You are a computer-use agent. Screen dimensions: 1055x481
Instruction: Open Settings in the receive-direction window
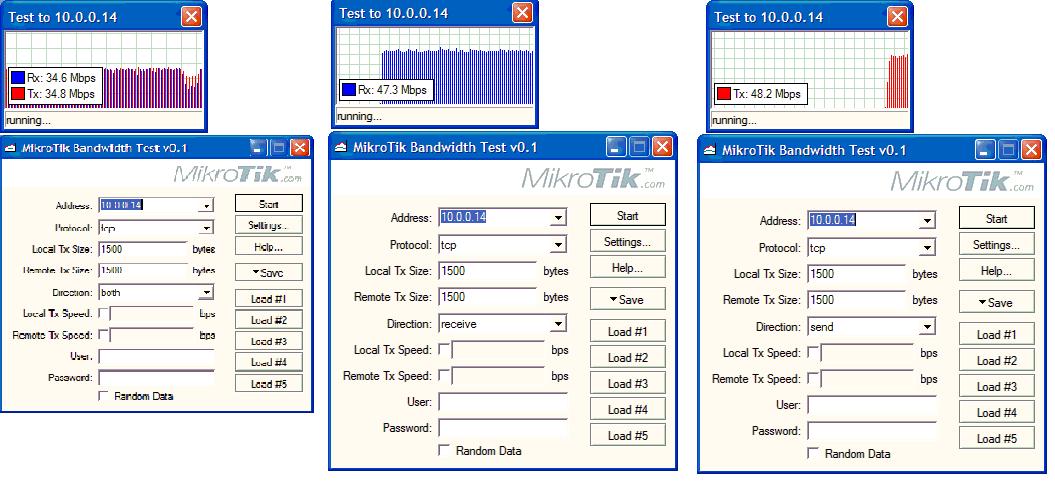628,241
